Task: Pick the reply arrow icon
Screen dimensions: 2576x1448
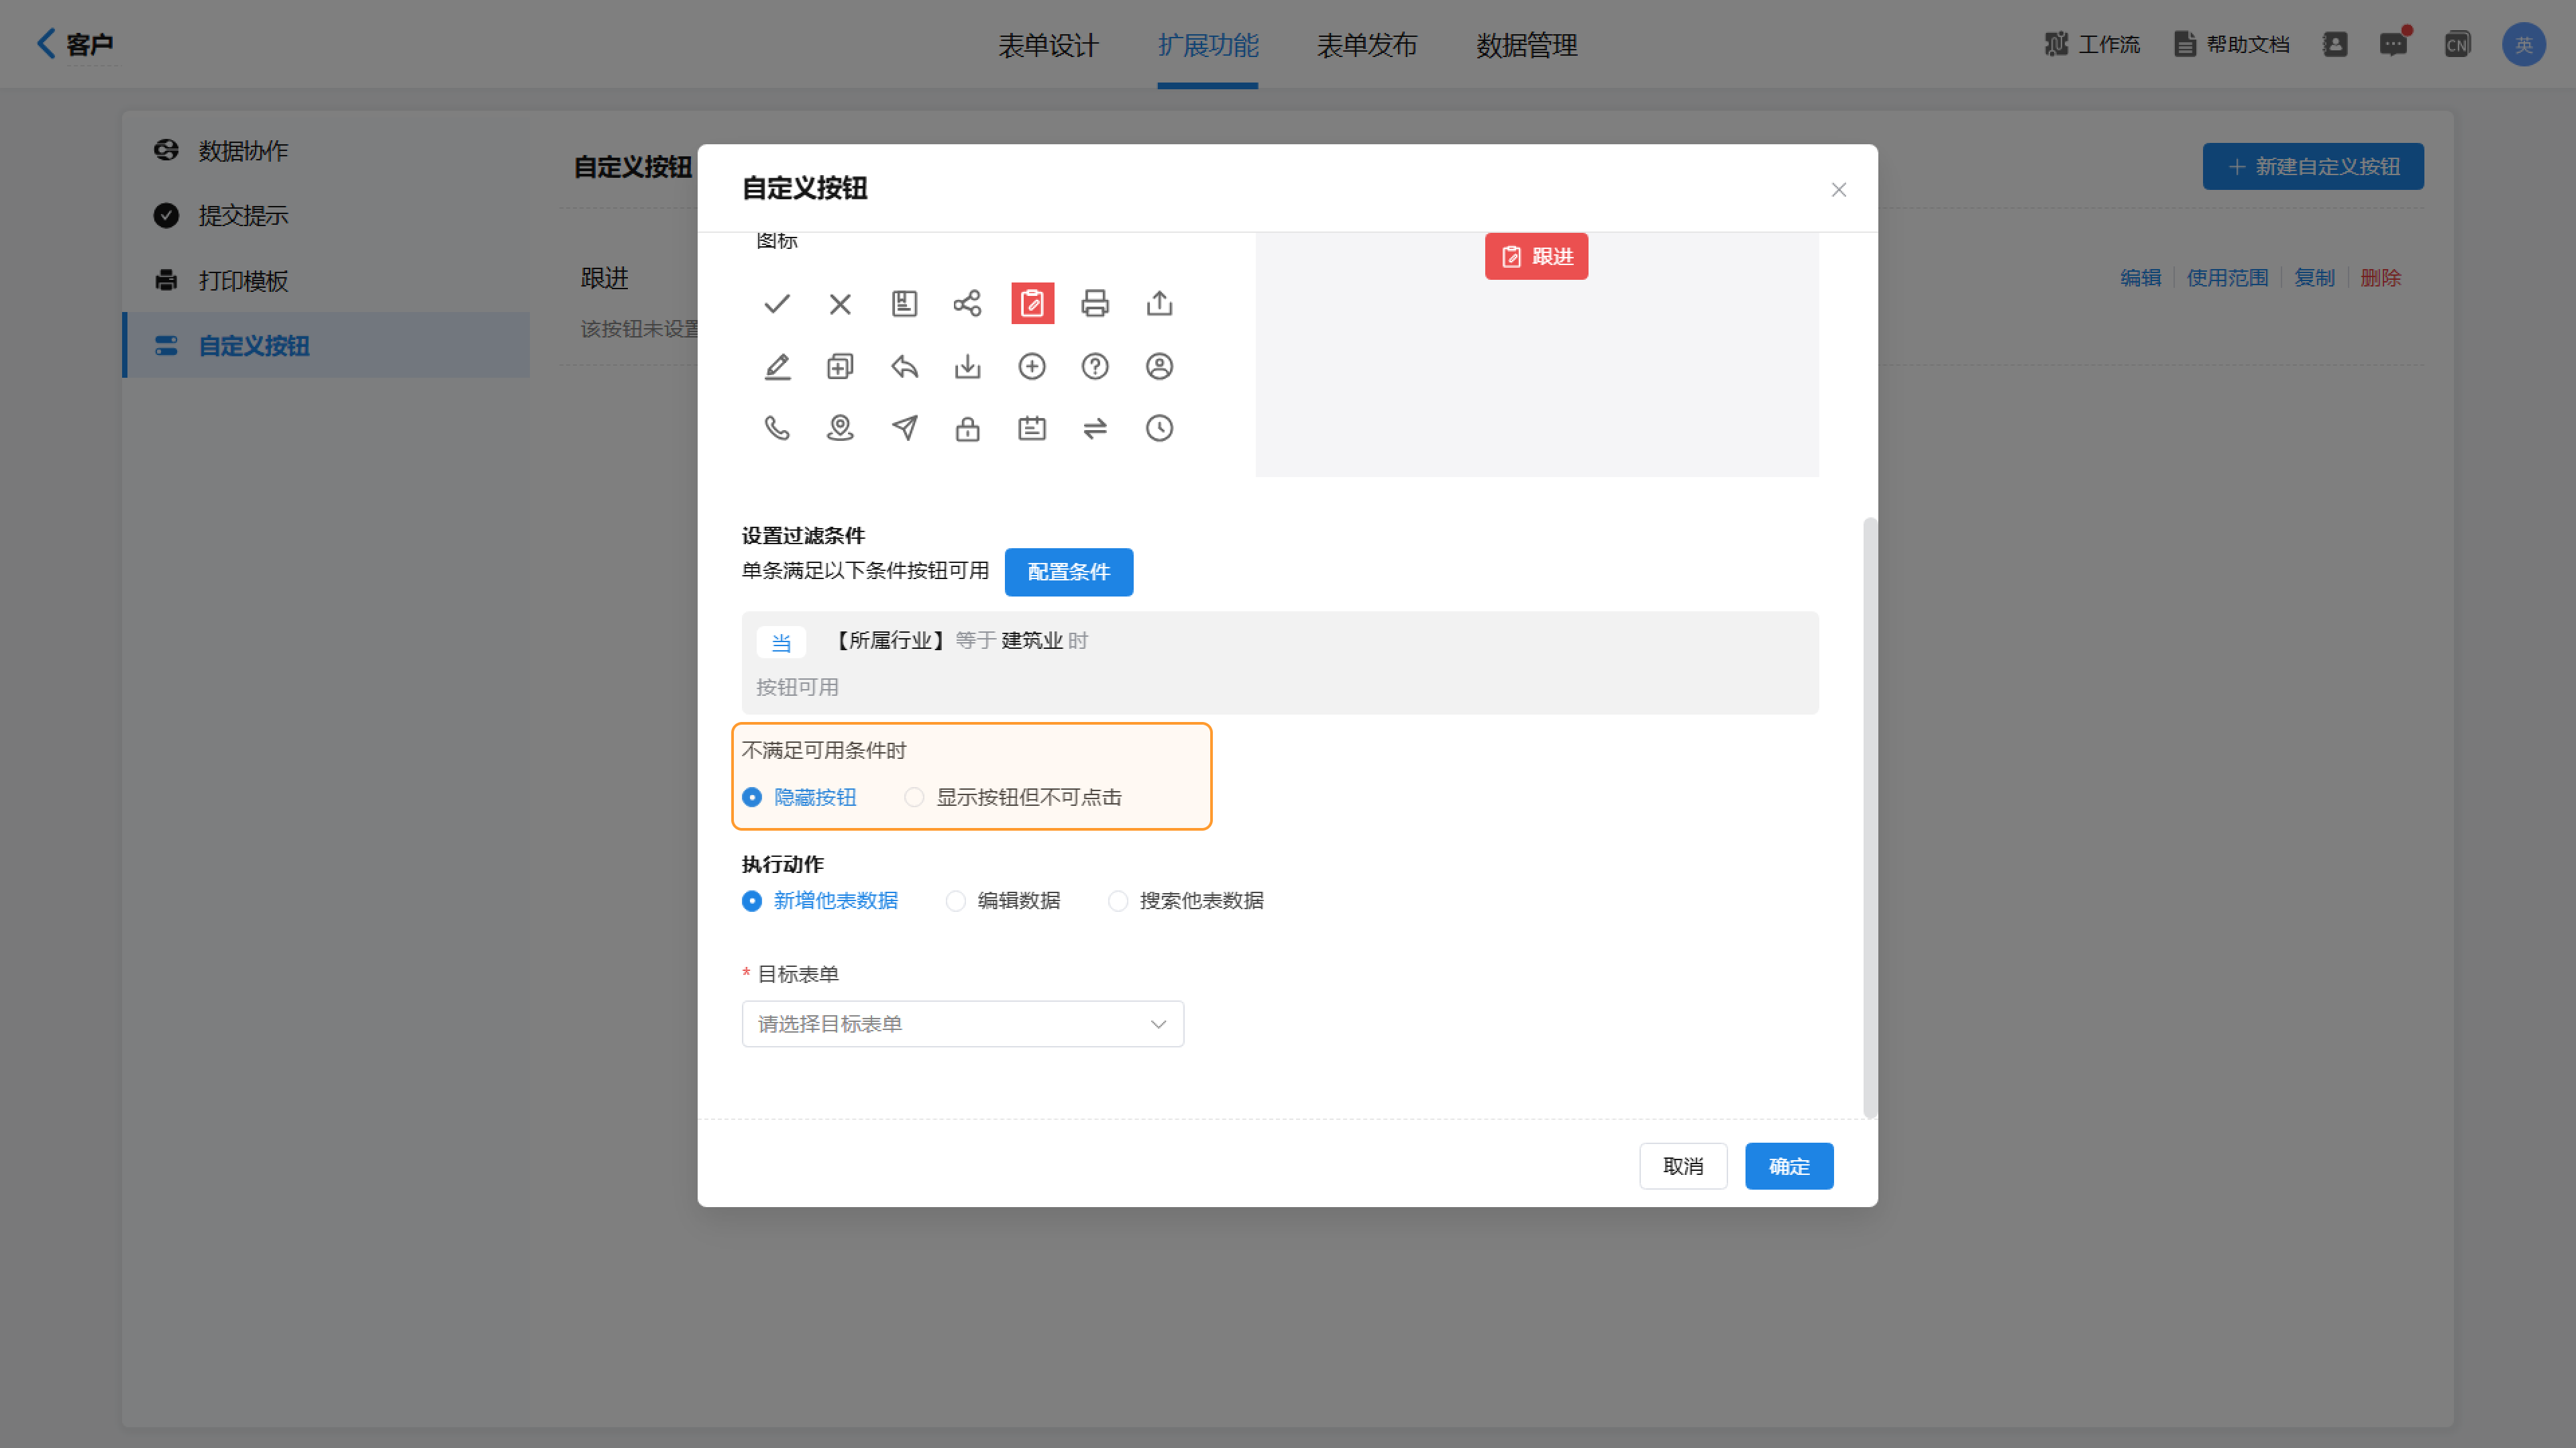Action: point(904,366)
